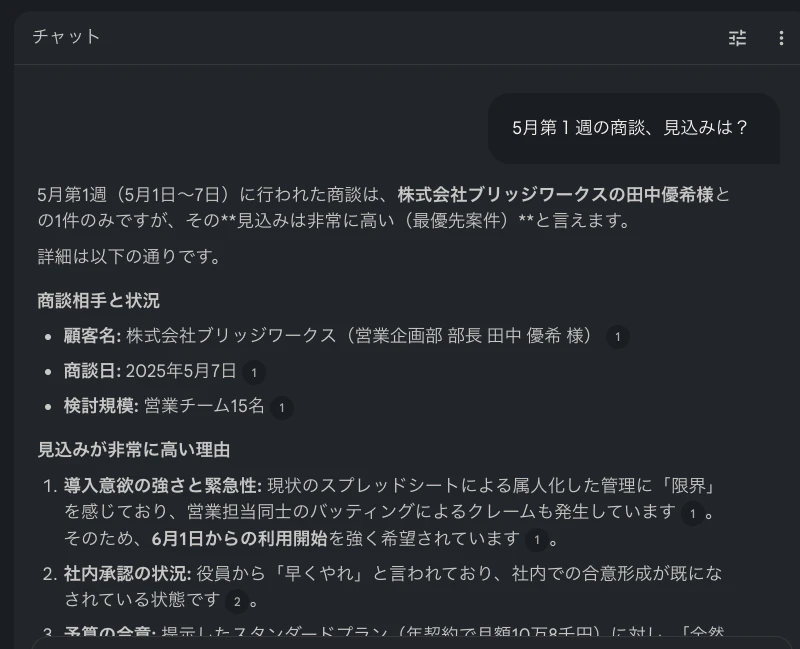800x649 pixels.
Task: Click the user message 5月第1週の商談、見込みは？
Action: point(631,128)
